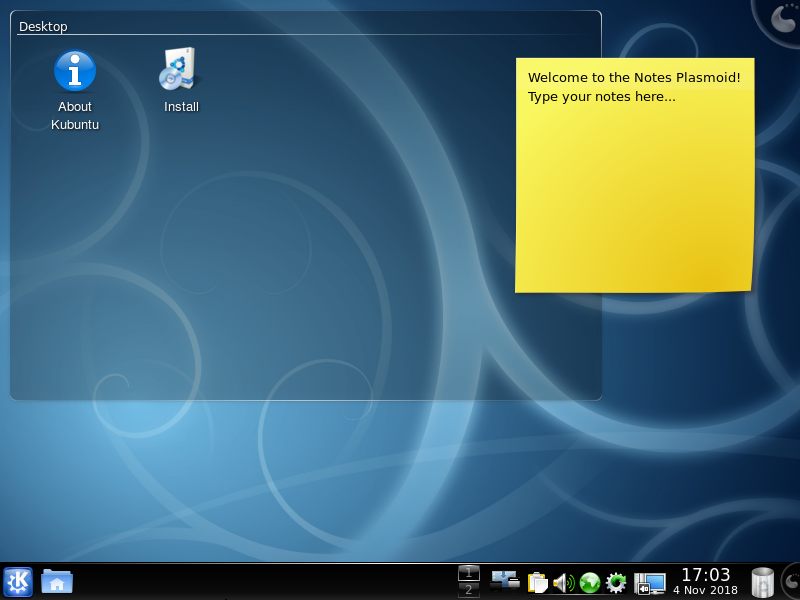Open the home folder from the panel
This screenshot has height=600, width=800.
pos(57,581)
